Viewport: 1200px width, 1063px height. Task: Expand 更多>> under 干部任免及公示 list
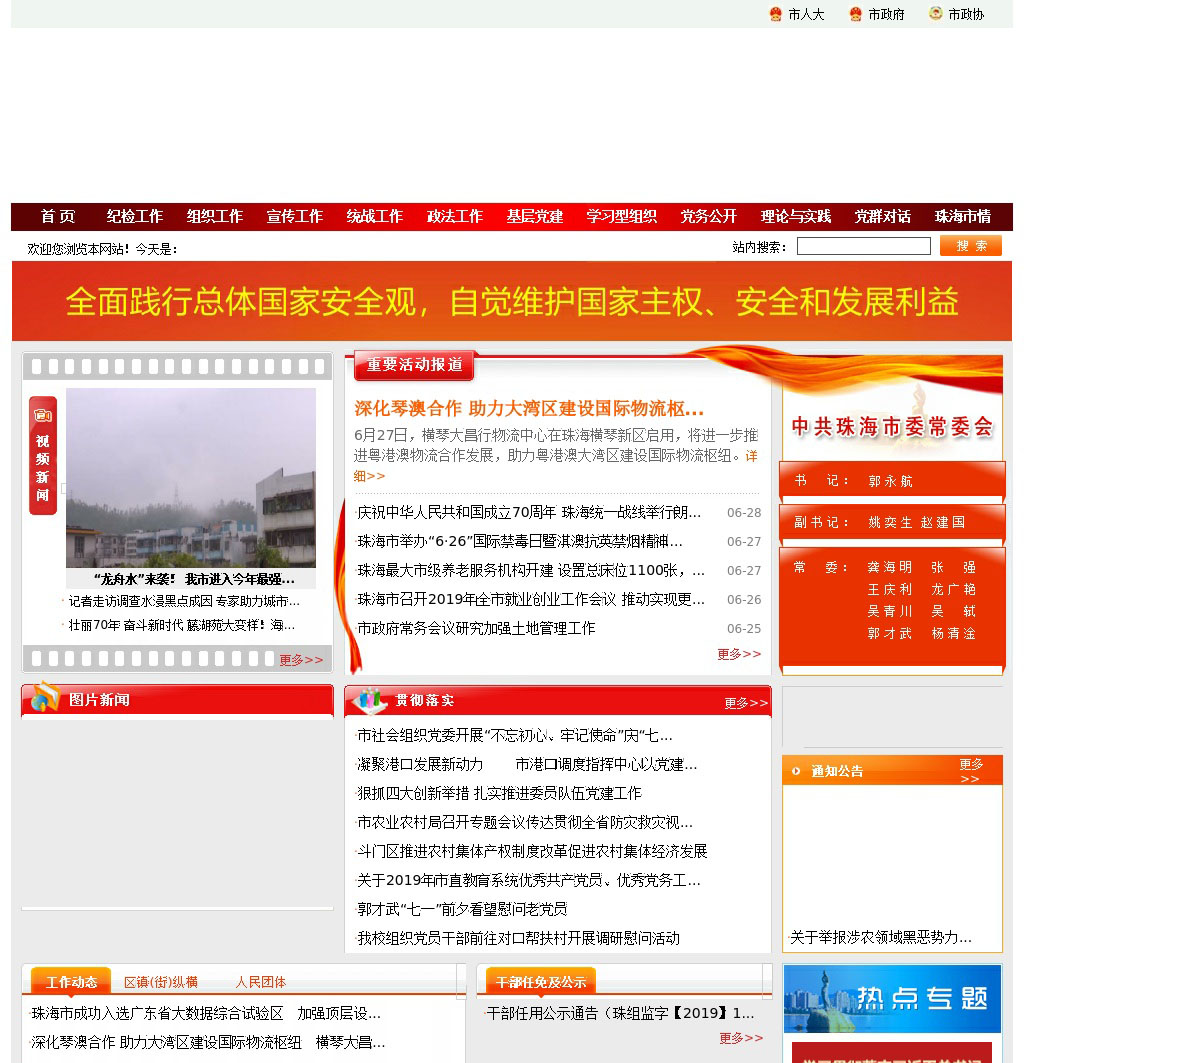[x=741, y=1038]
